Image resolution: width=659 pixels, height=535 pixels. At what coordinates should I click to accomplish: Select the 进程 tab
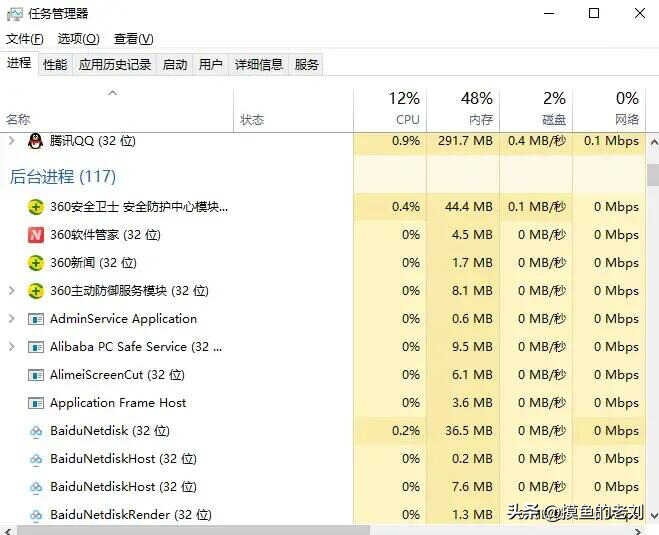click(19, 63)
